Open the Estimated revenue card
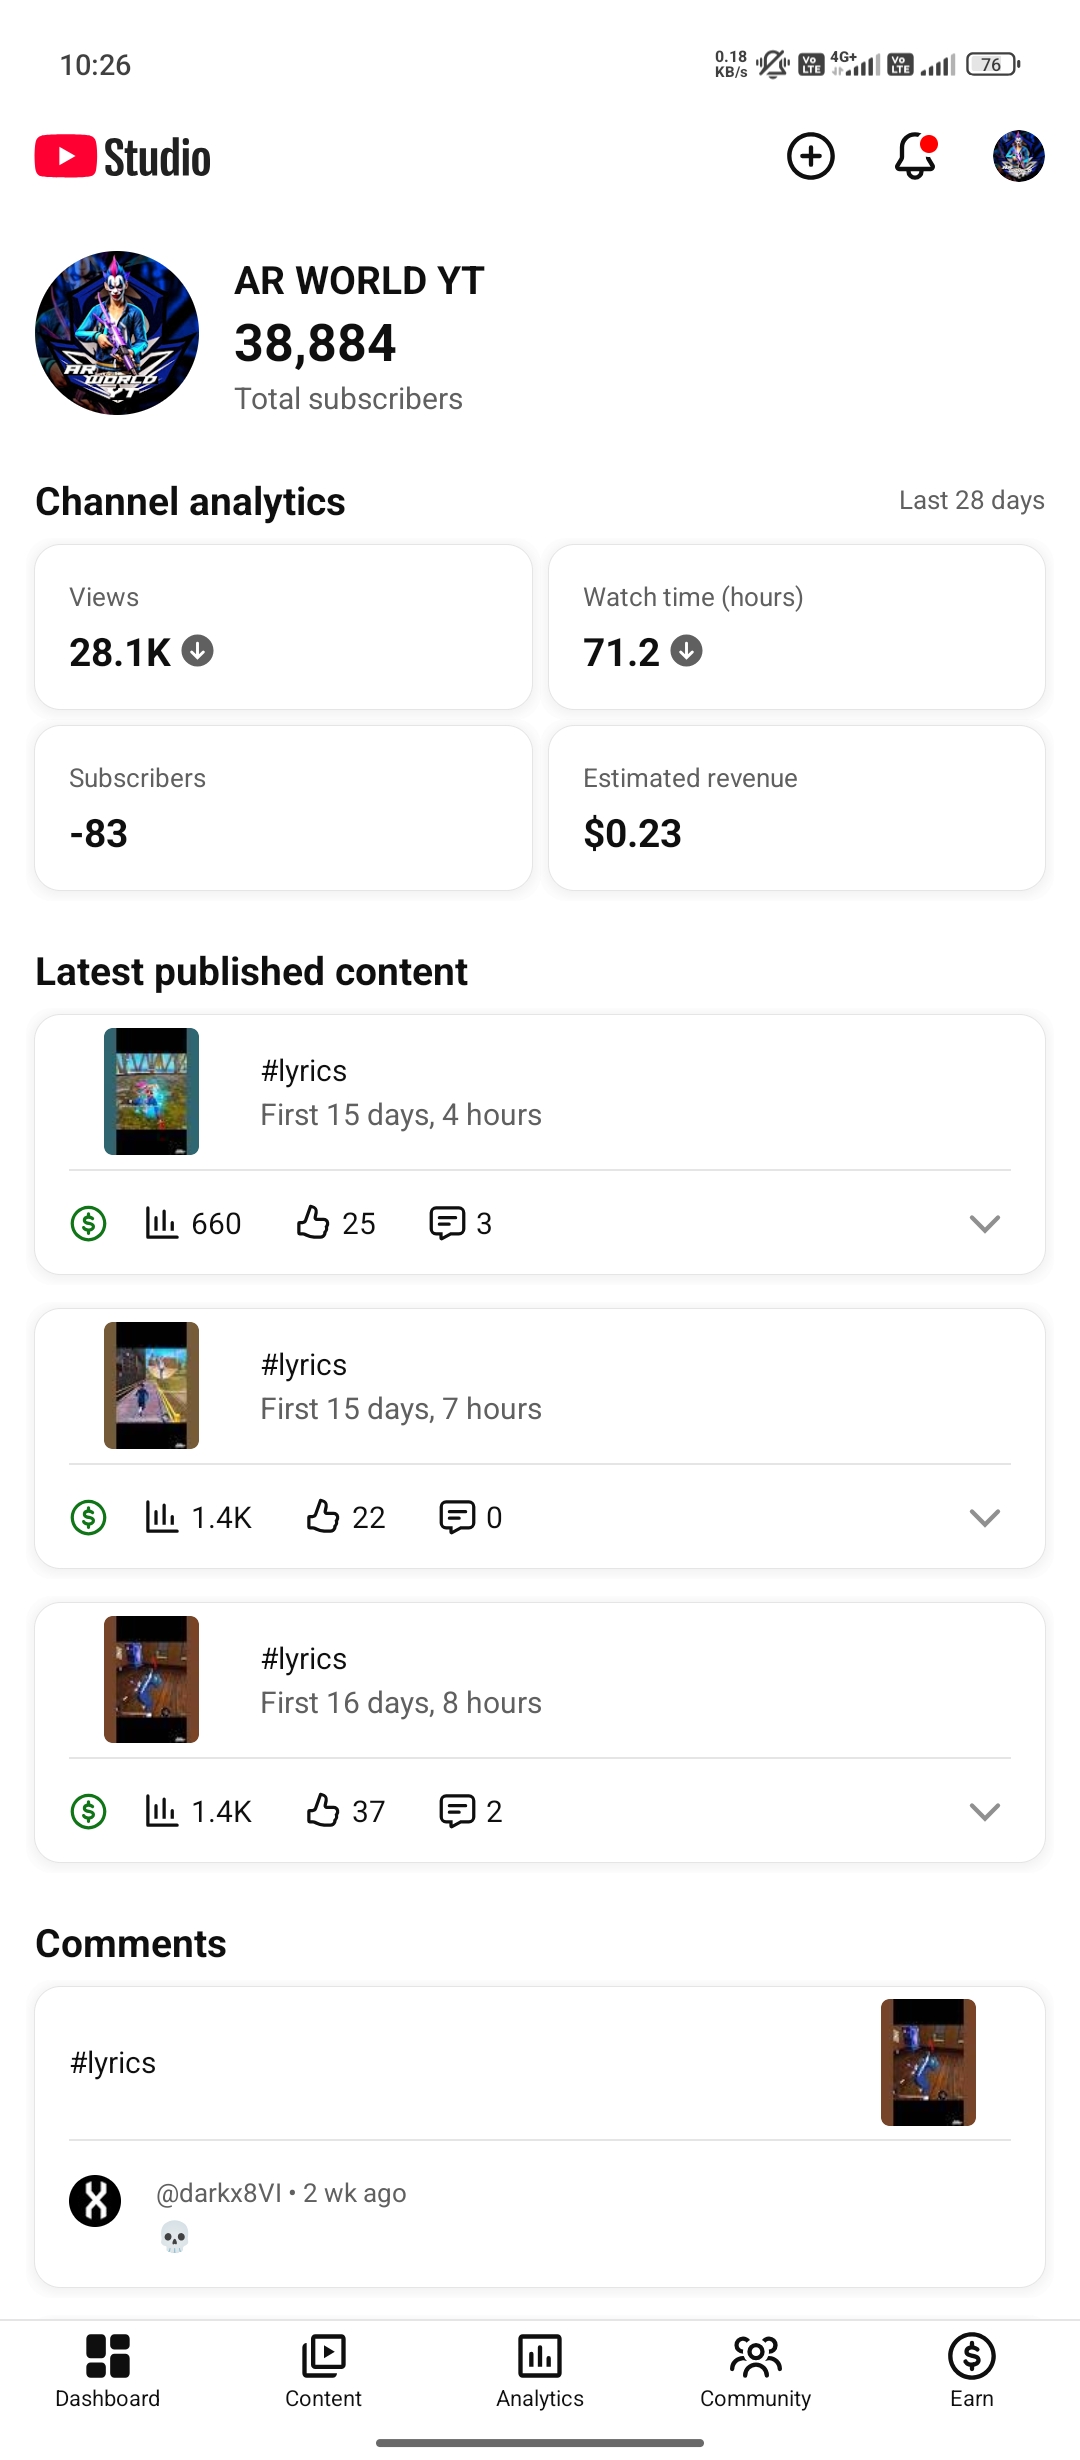This screenshot has width=1080, height=2460. pos(796,808)
